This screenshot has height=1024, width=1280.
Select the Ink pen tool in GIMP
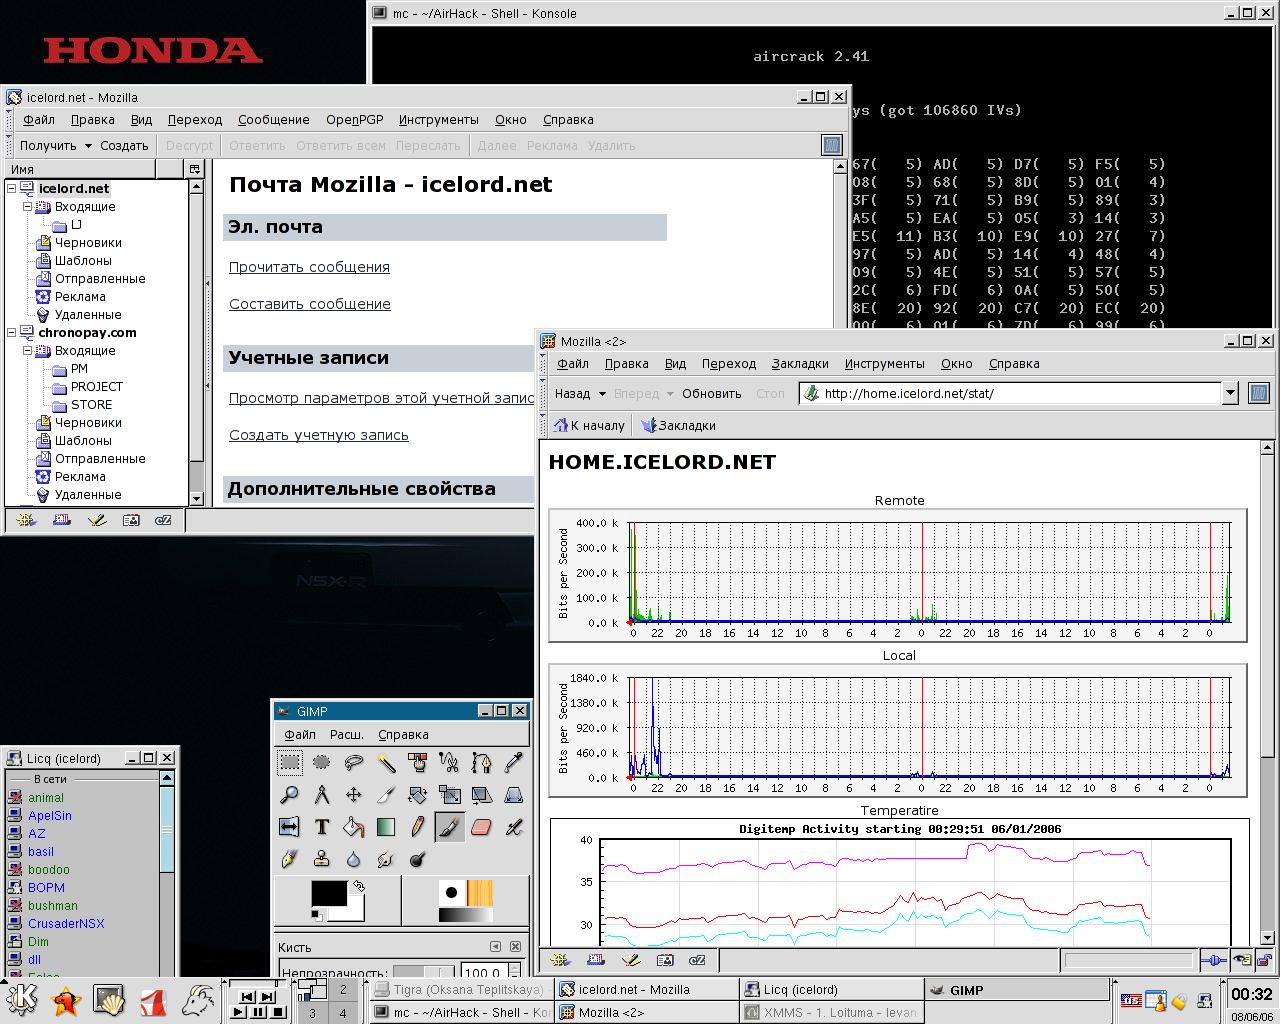point(289,859)
